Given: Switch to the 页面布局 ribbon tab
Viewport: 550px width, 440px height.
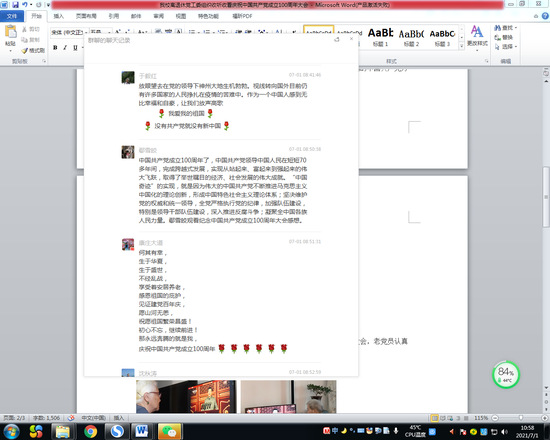Looking at the screenshot, I should 86,16.
